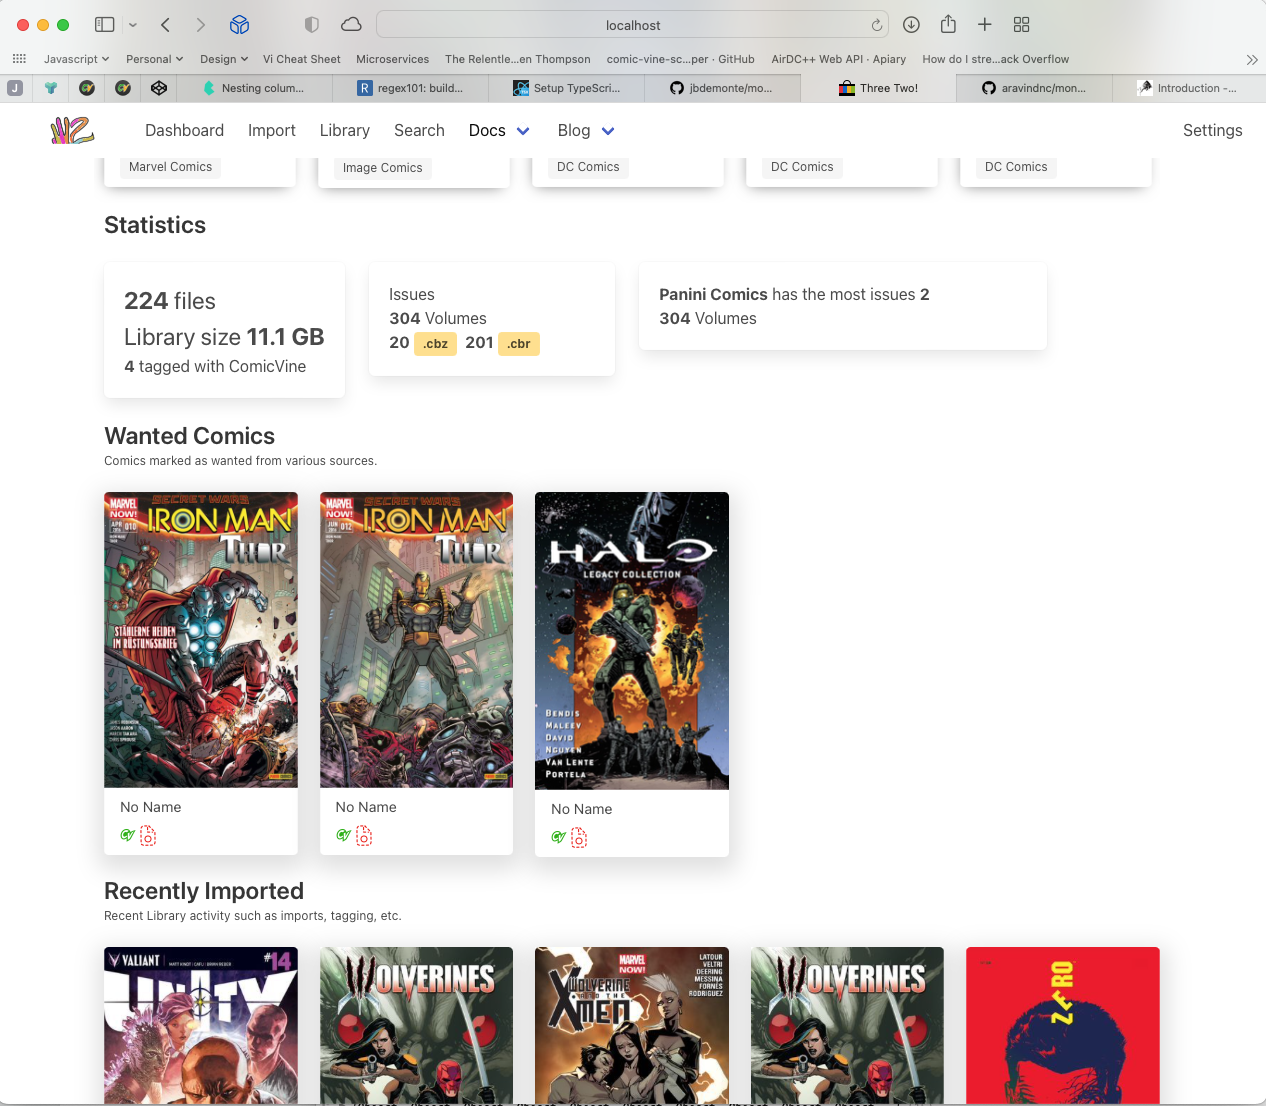This screenshot has height=1106, width=1266.
Task: Switch to the Three Two! tab
Action: tap(878, 88)
